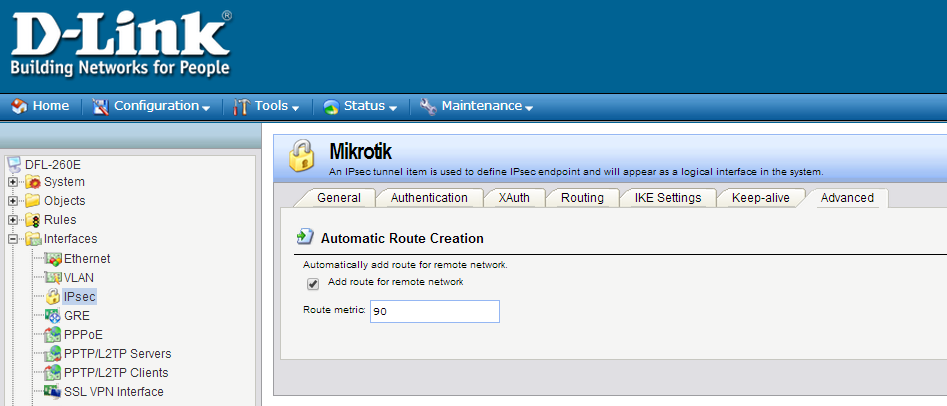Click the Maintenance wrench icon

[x=428, y=106]
